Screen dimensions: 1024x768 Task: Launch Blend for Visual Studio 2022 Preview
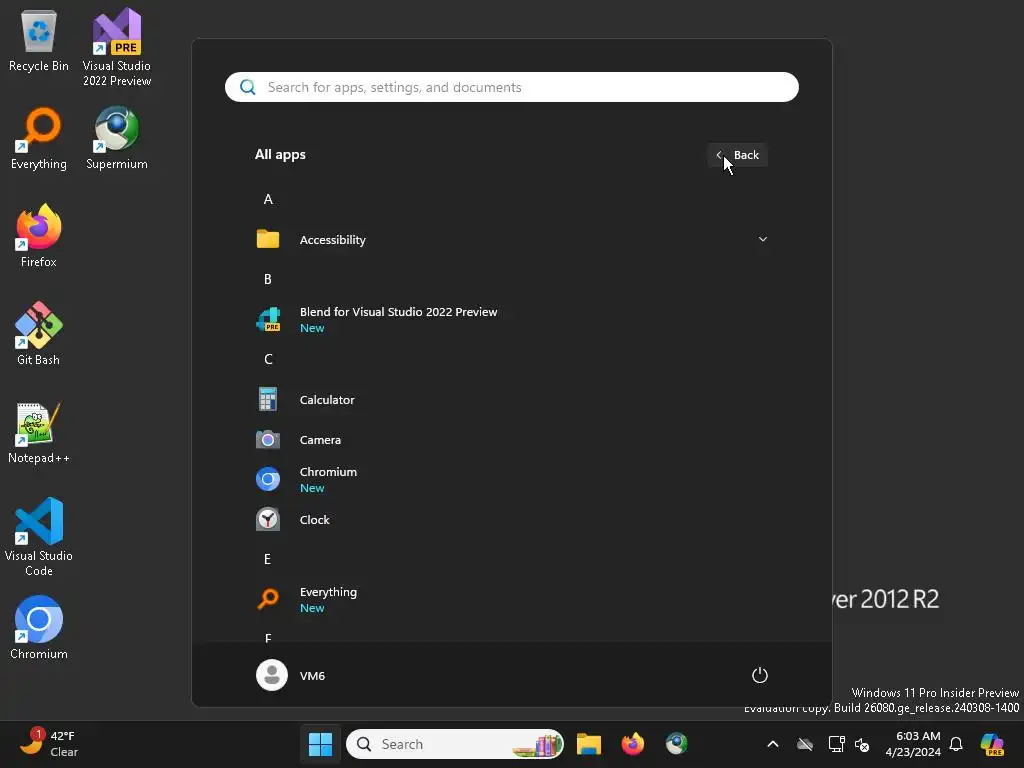511,319
